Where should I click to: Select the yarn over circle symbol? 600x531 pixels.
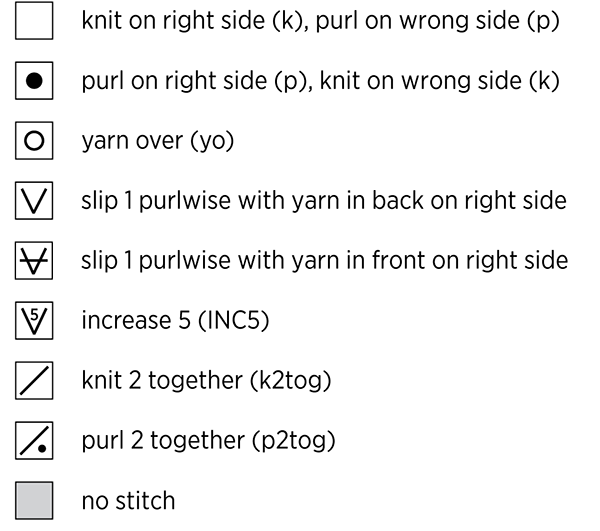(x=34, y=141)
